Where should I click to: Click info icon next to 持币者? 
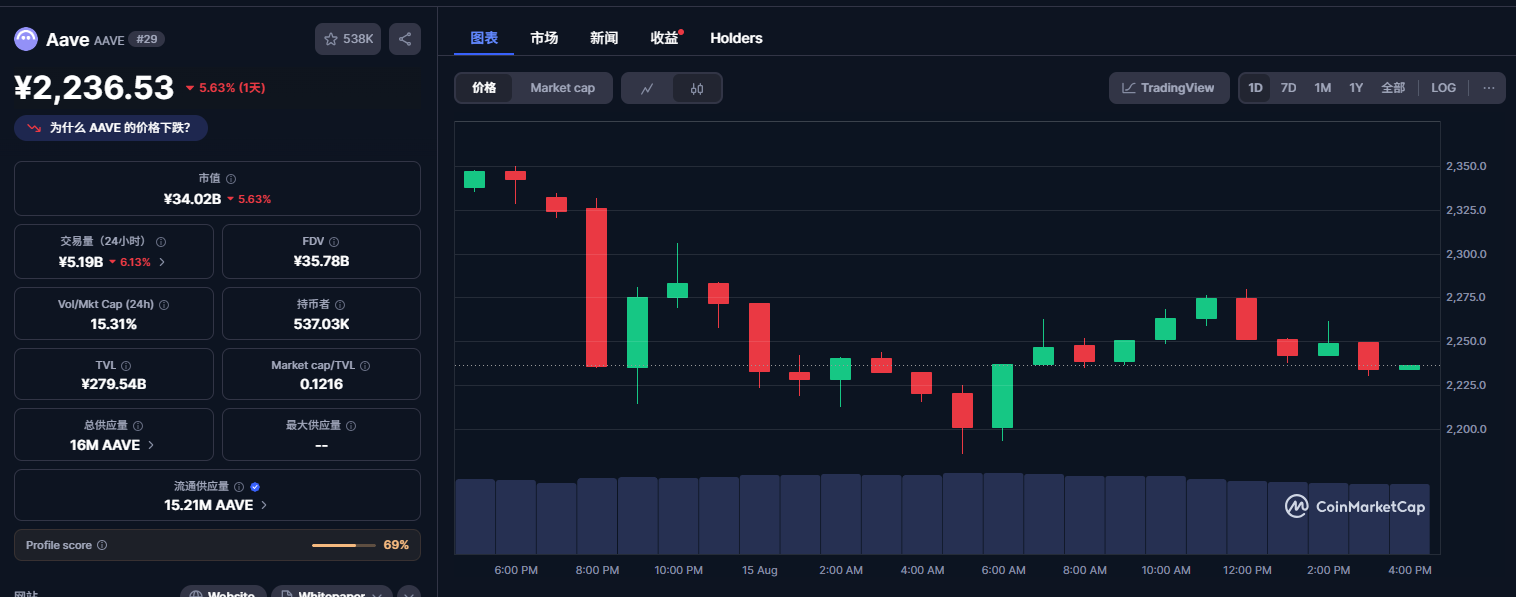point(339,304)
